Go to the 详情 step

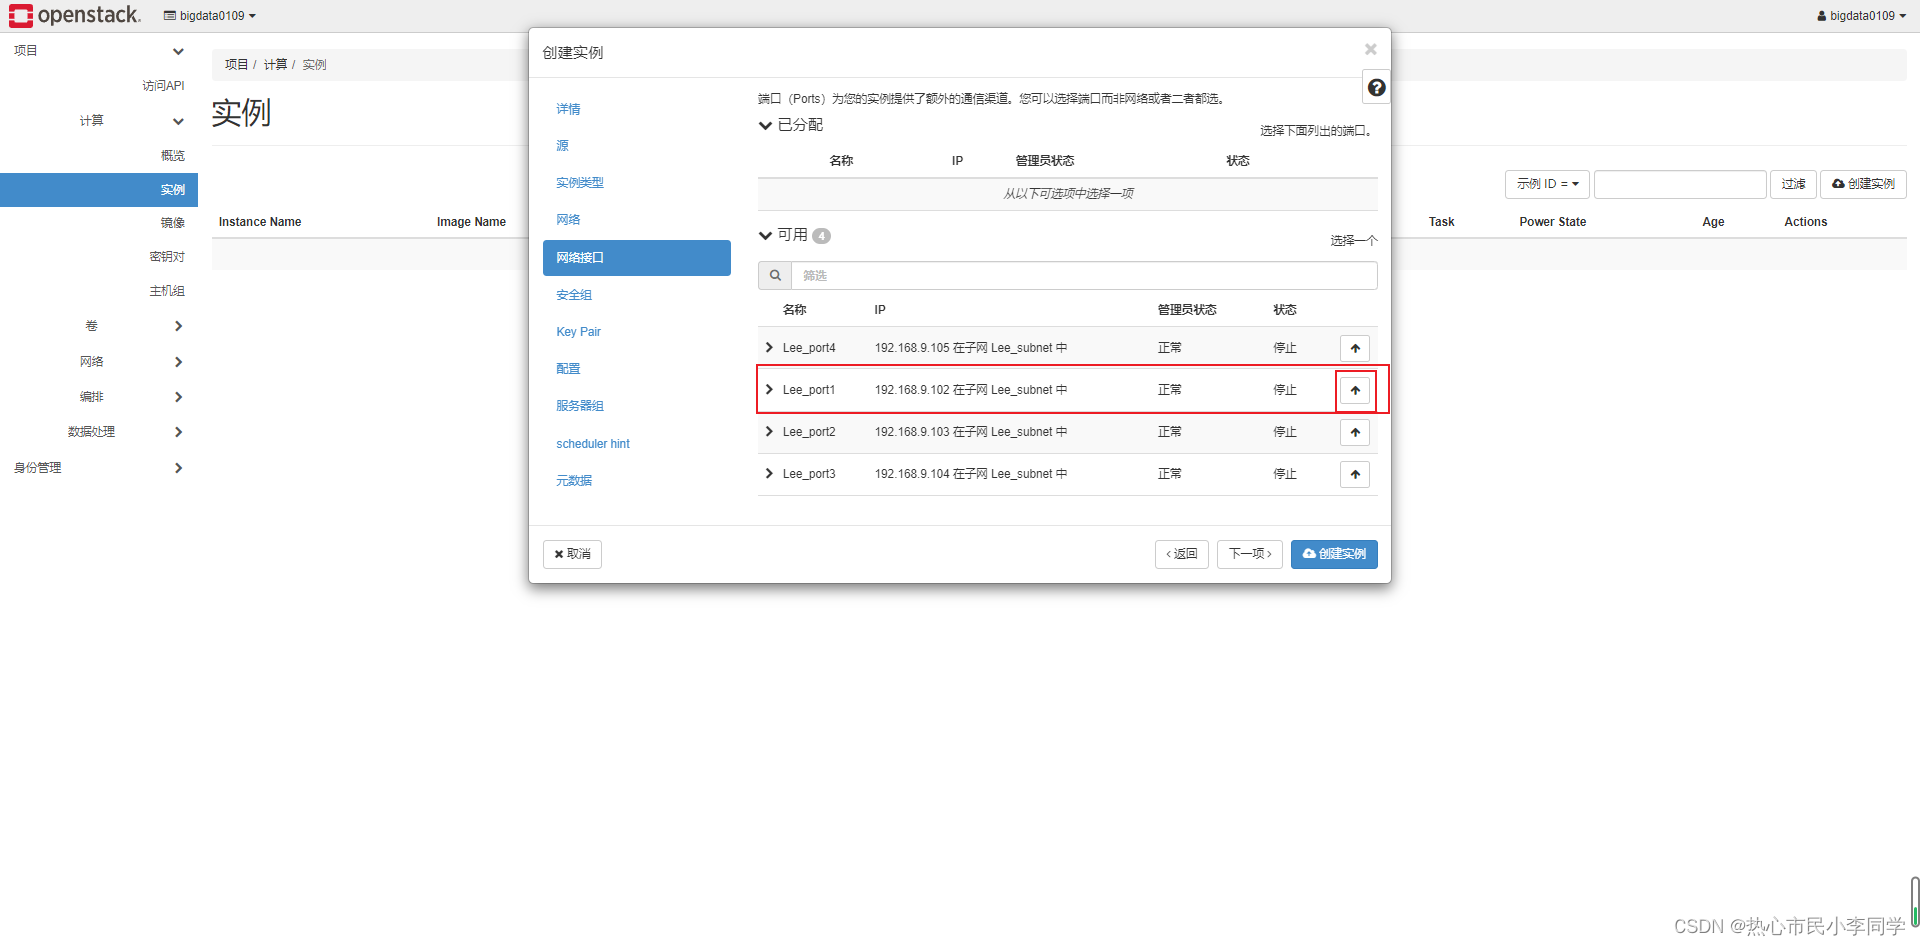[568, 109]
